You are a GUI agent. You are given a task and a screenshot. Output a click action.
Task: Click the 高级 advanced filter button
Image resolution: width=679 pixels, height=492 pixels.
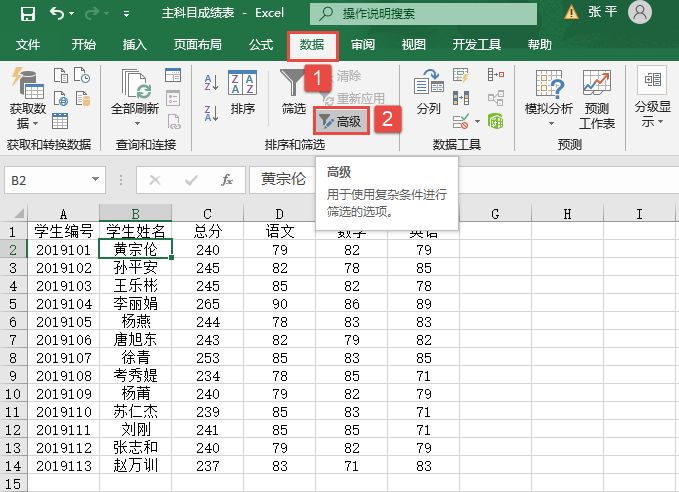click(x=342, y=121)
